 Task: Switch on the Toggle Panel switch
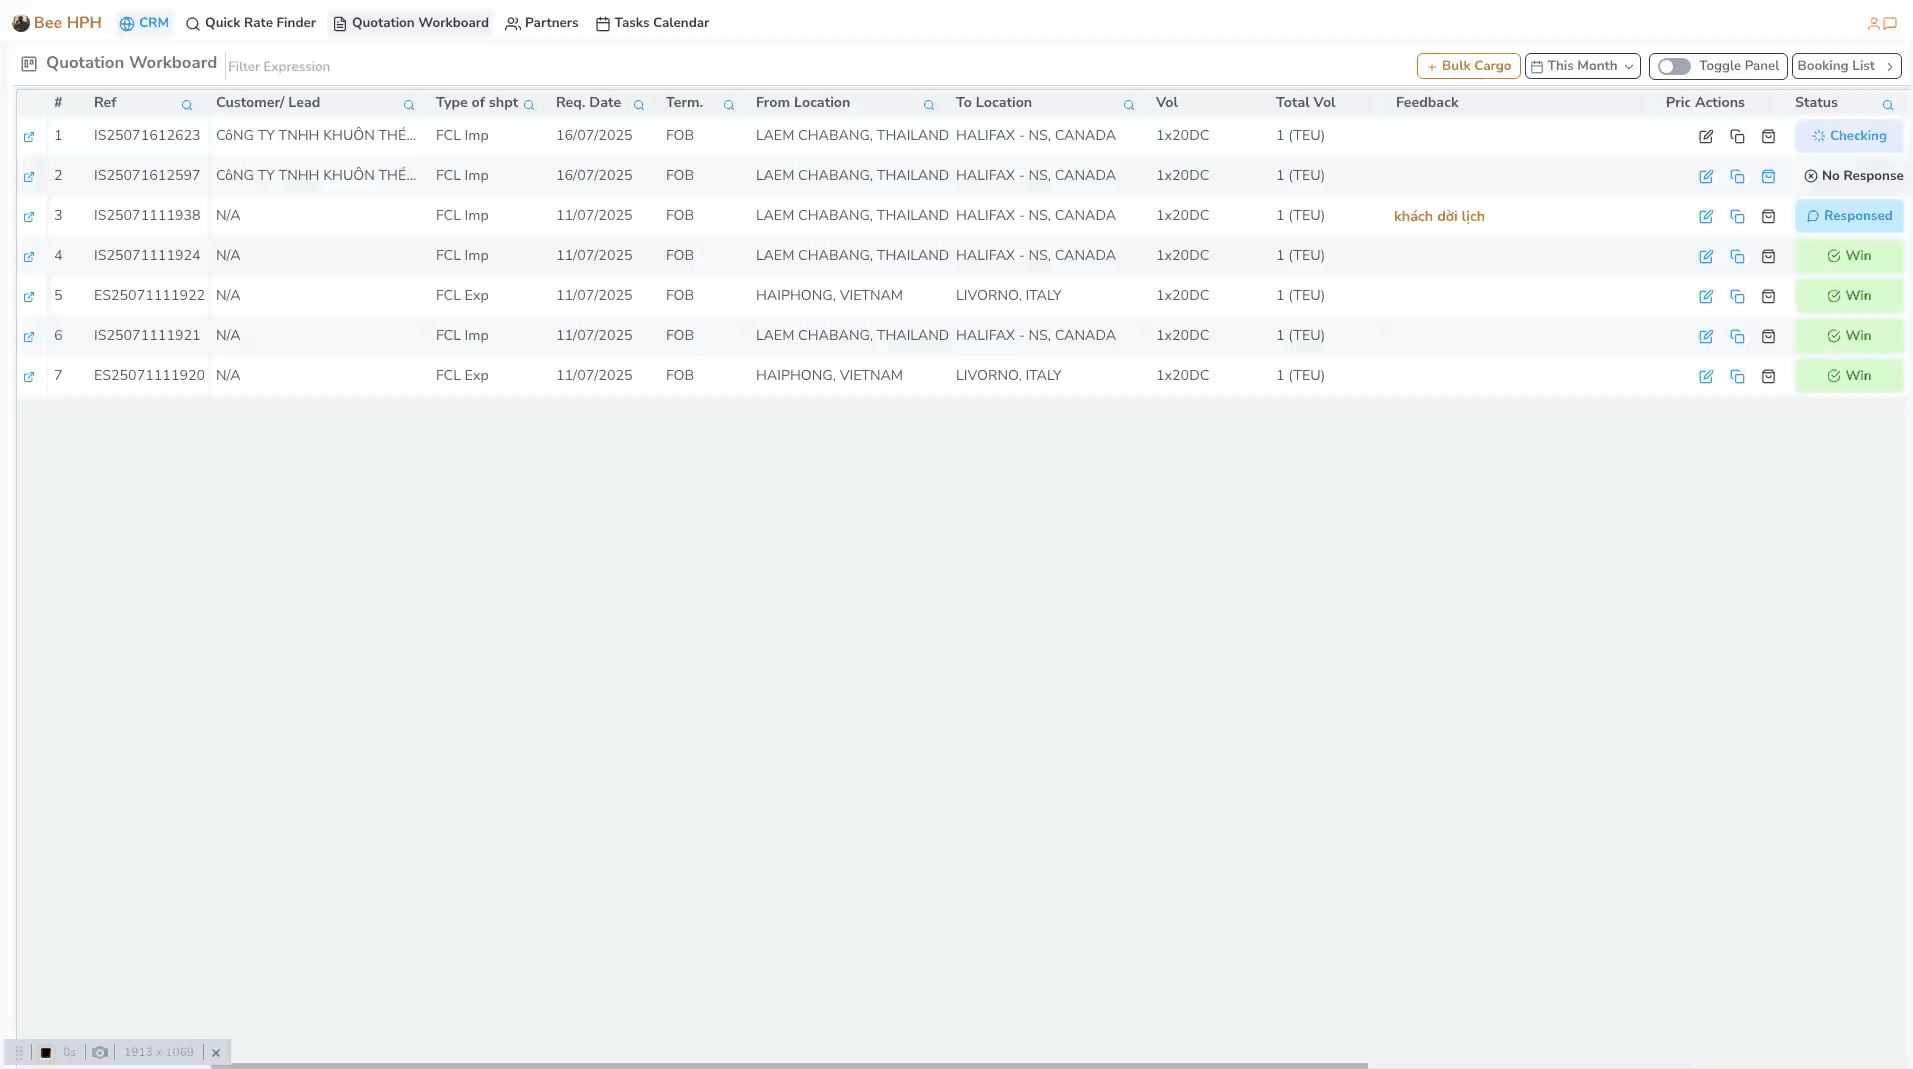[x=1674, y=66]
